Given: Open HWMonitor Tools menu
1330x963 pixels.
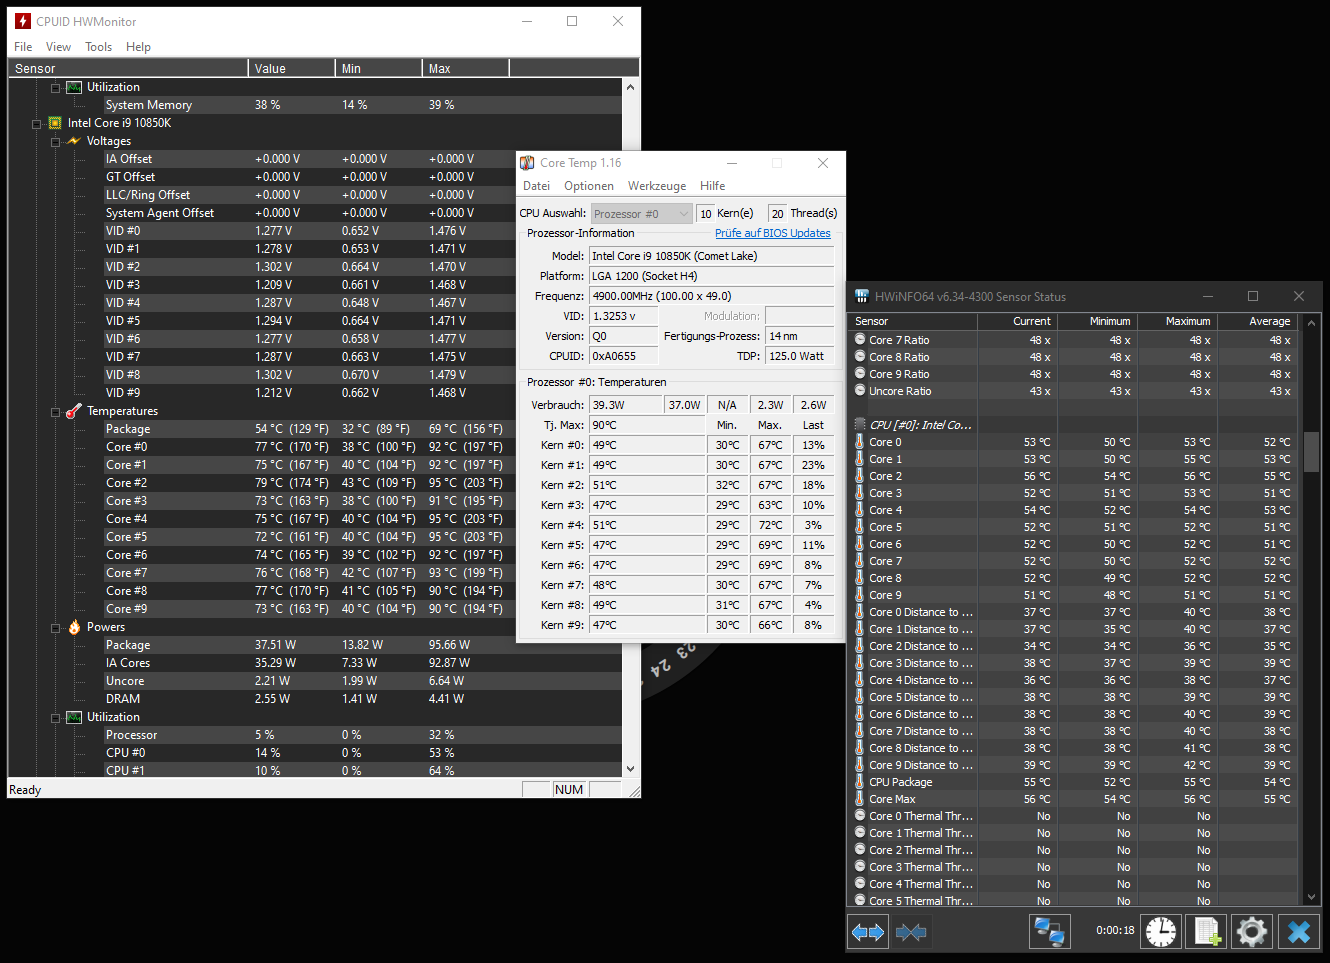Looking at the screenshot, I should click(98, 47).
